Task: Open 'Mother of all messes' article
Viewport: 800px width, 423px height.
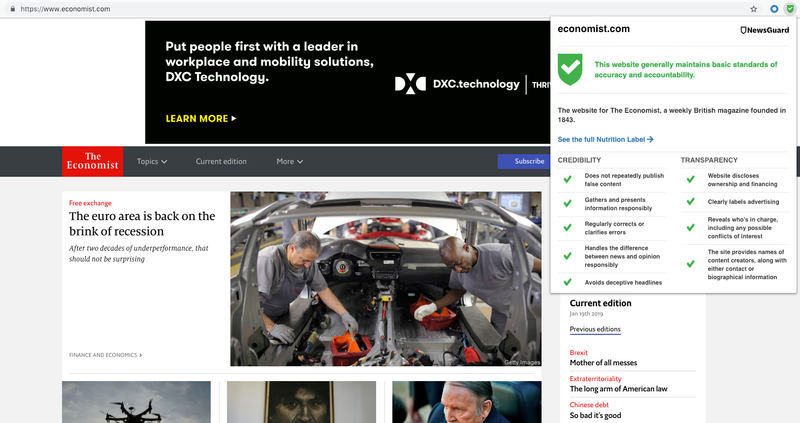Action: pos(603,363)
